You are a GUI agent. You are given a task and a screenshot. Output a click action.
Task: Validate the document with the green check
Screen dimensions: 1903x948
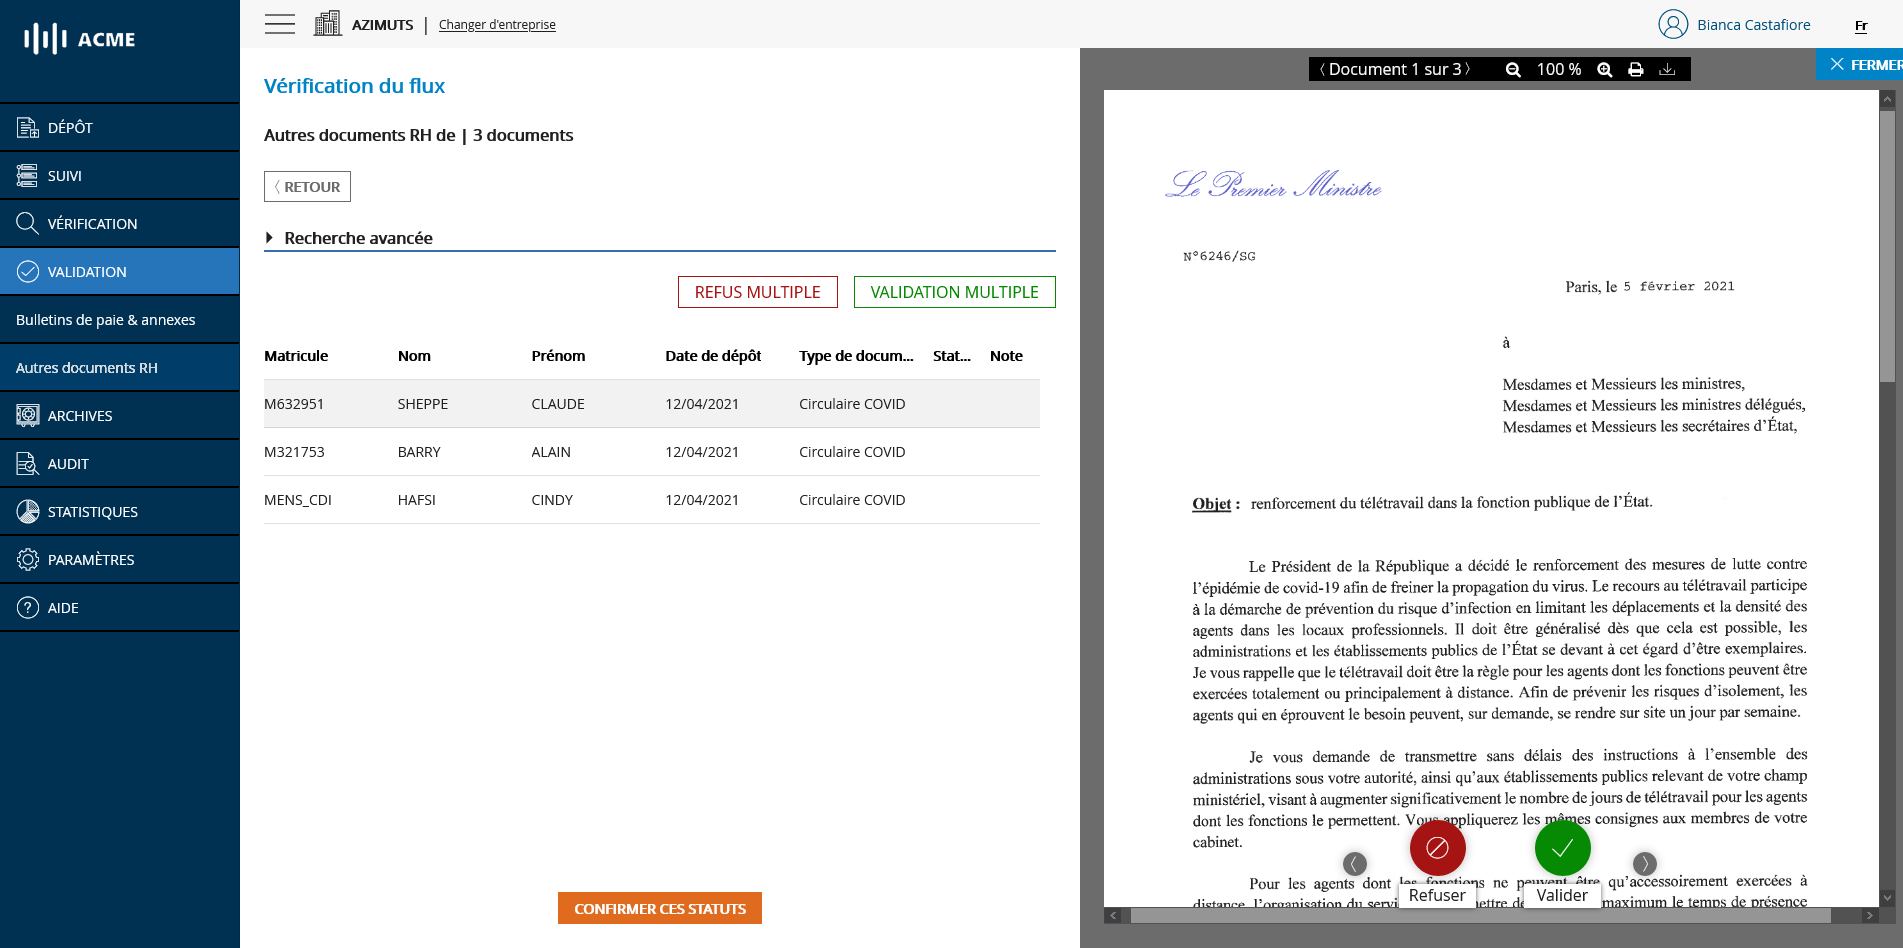coord(1562,847)
